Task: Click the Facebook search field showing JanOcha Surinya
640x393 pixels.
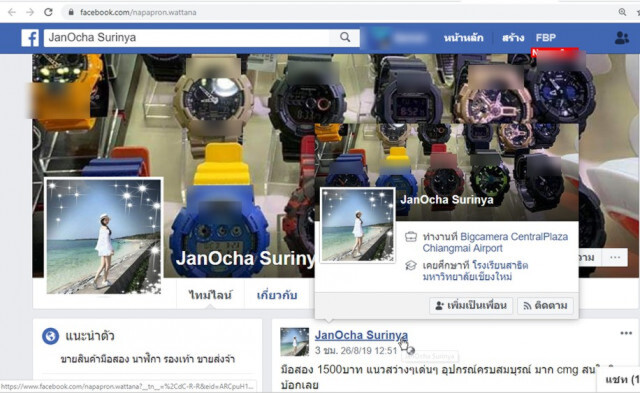Action: (x=187, y=38)
